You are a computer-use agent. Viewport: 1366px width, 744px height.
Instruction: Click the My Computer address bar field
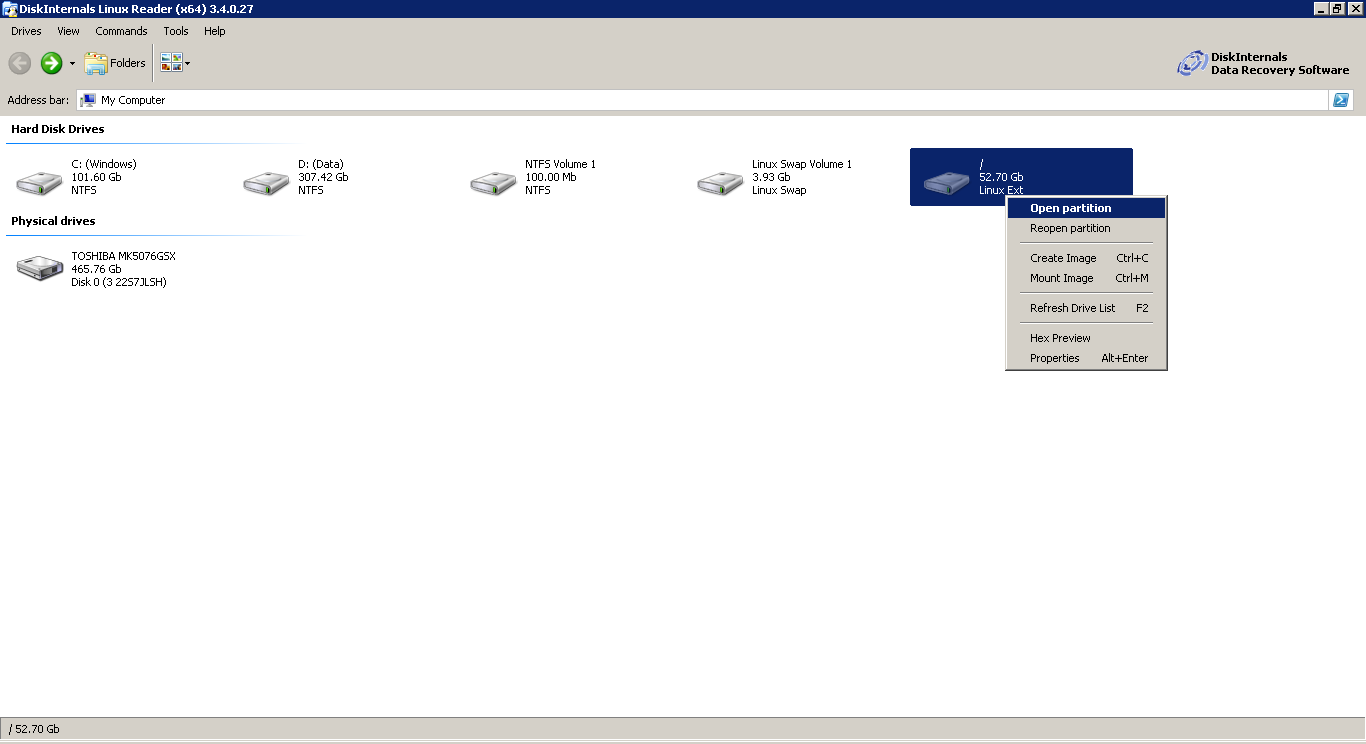coord(702,100)
